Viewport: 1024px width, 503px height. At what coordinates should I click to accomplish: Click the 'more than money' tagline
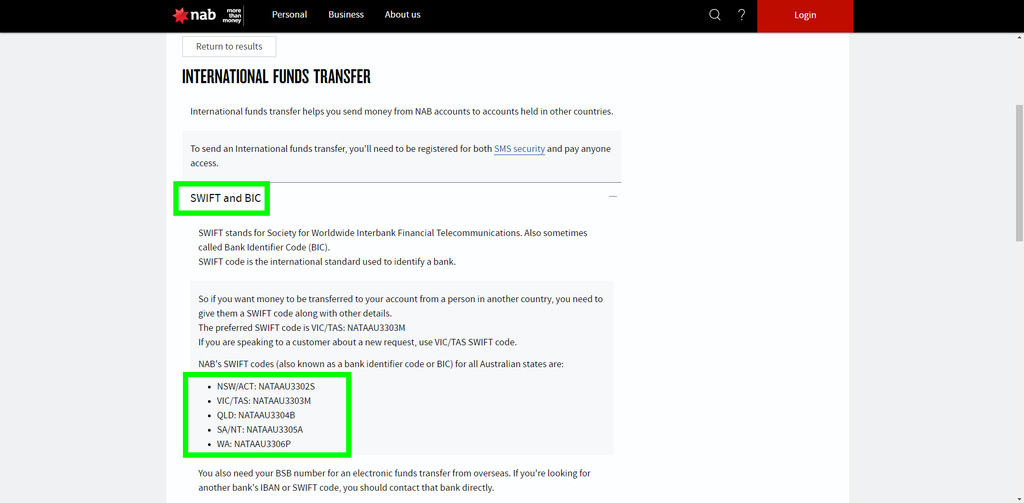(x=234, y=16)
